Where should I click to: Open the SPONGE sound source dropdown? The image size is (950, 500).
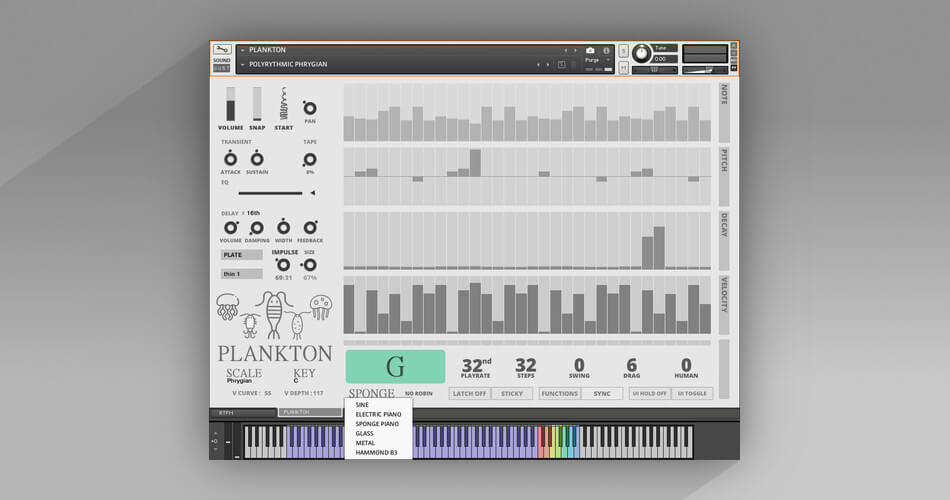pos(371,393)
